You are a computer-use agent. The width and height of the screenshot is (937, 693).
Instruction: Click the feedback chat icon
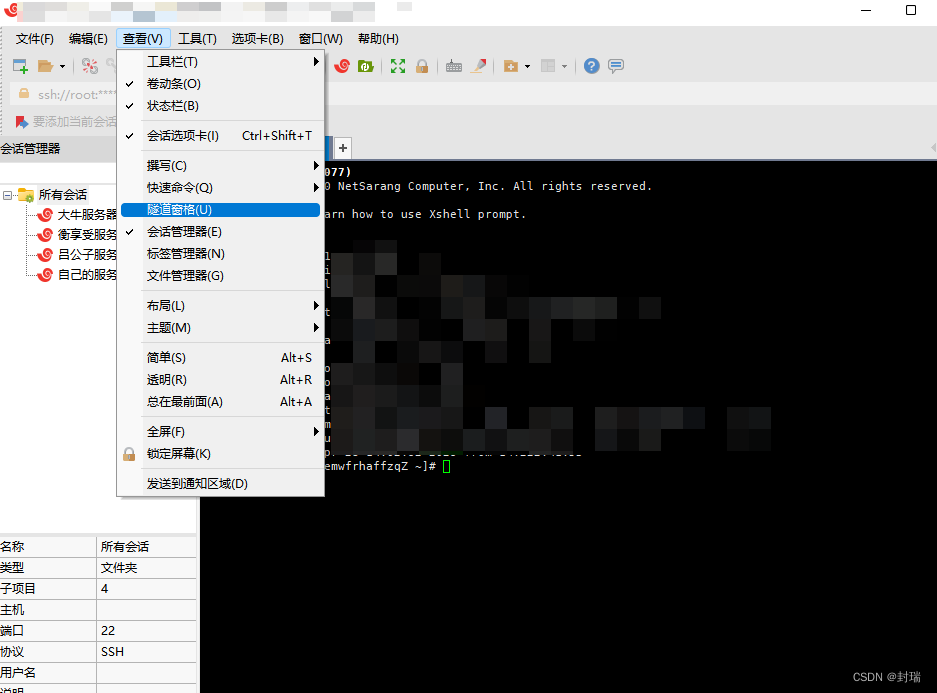(x=616, y=66)
